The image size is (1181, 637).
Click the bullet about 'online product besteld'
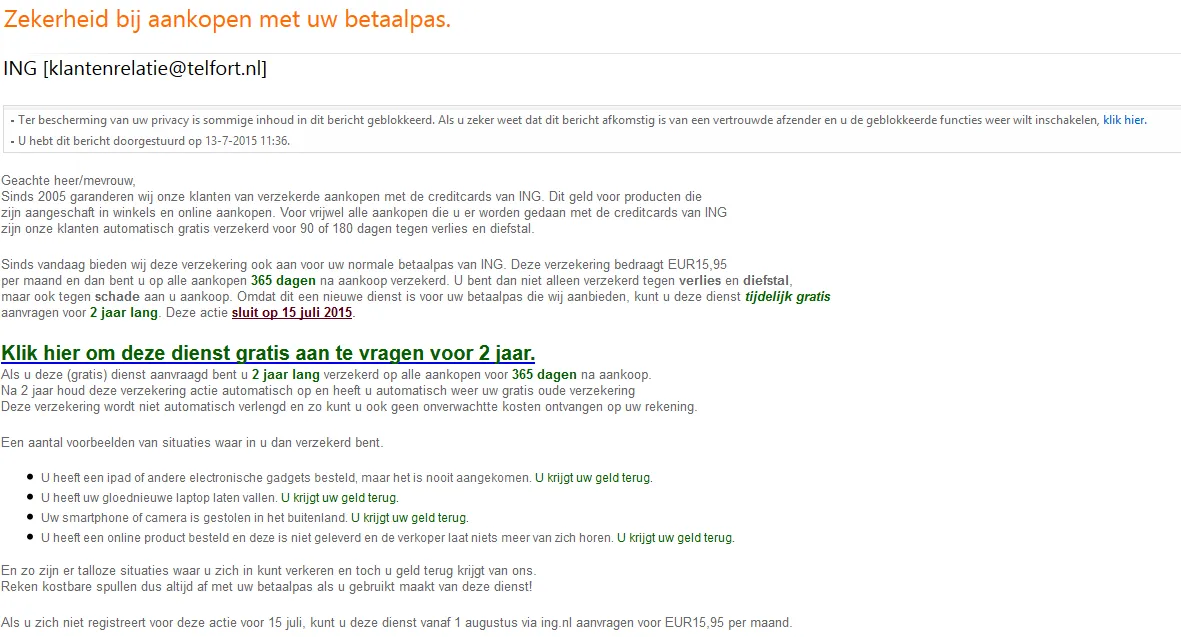[388, 538]
